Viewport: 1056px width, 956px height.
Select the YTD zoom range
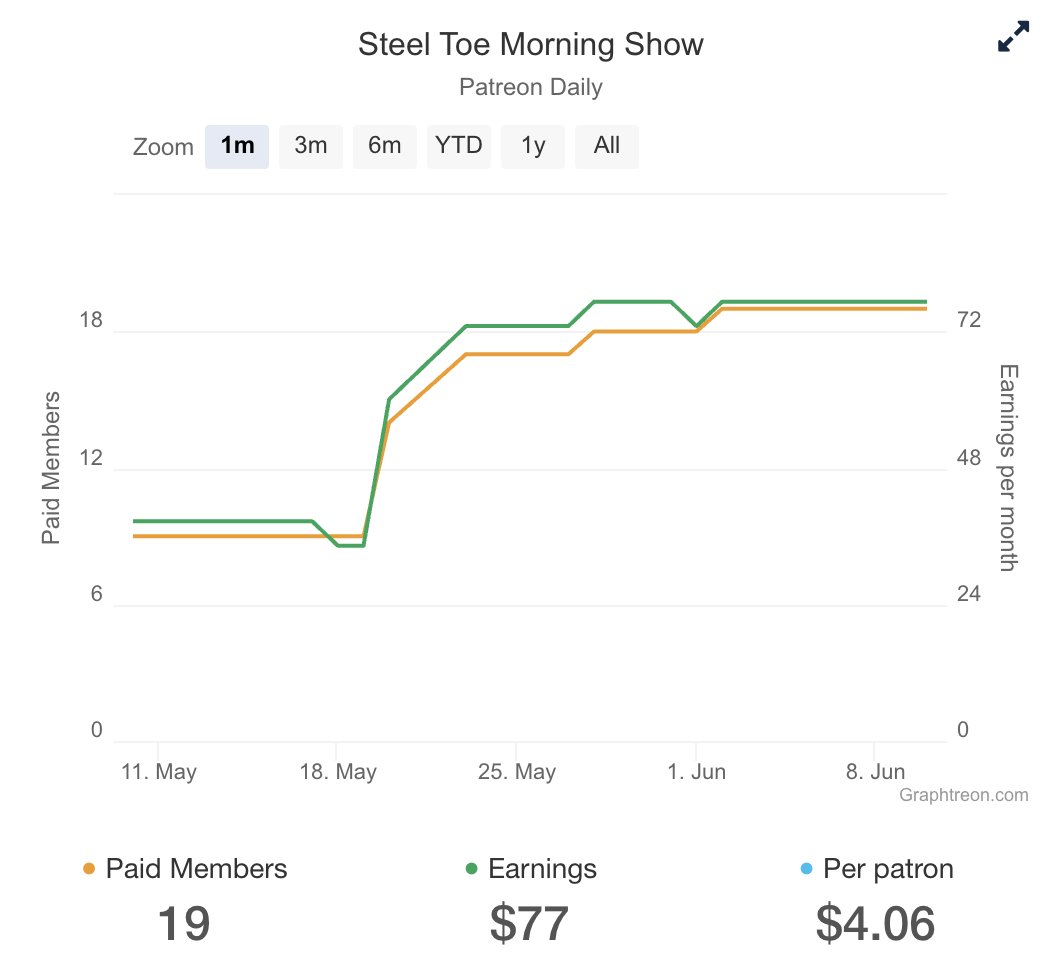point(459,146)
